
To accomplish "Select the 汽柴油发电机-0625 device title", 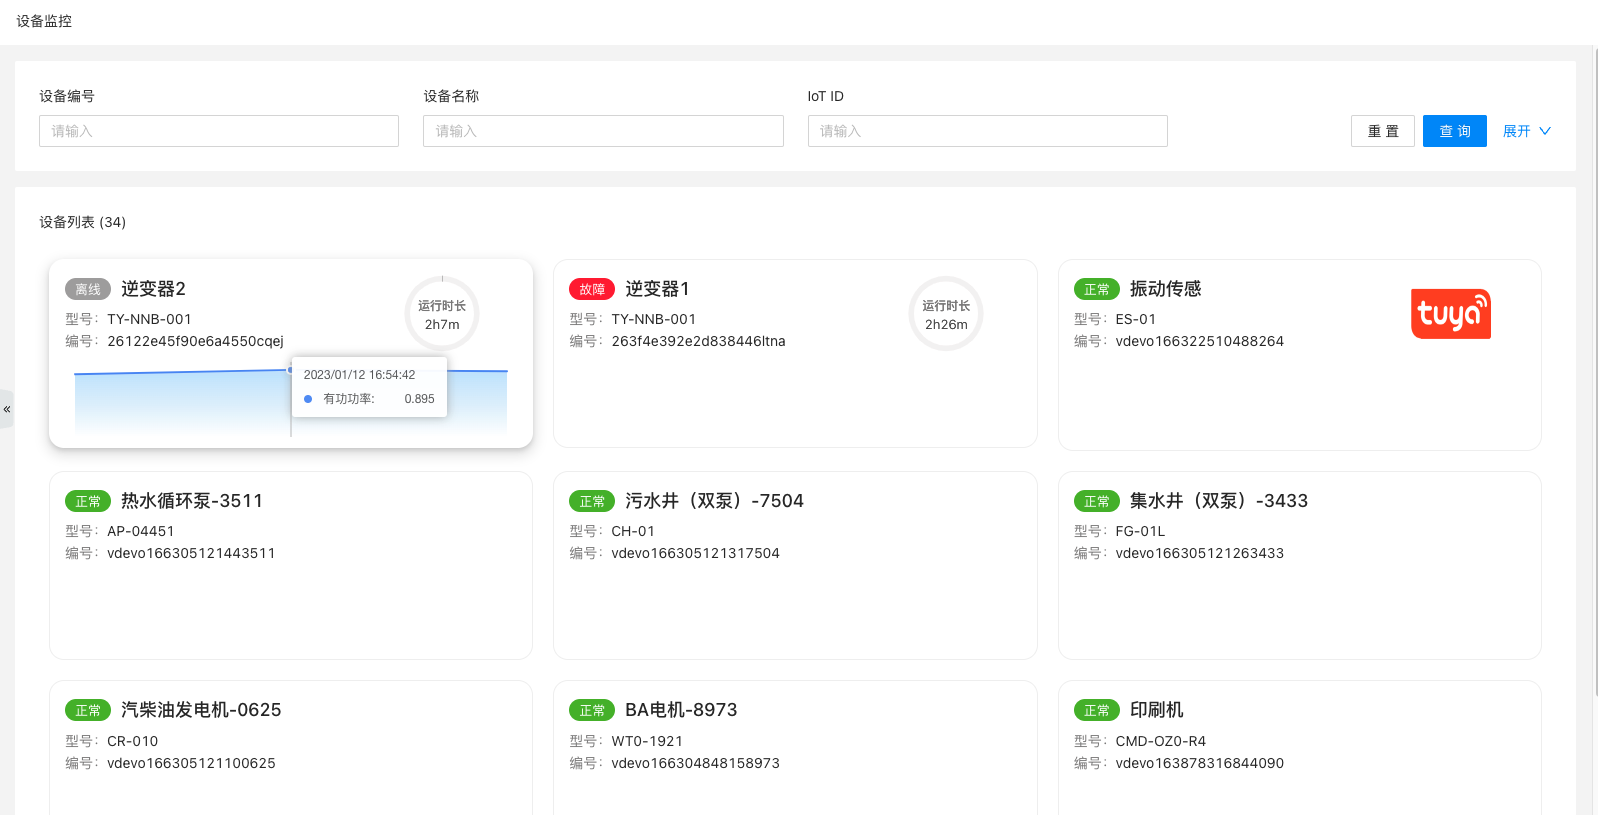I will click(201, 710).
